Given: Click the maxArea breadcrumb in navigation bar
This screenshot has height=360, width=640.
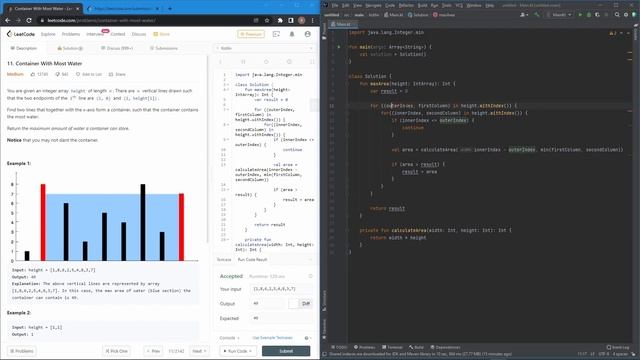Looking at the screenshot, I should coord(444,15).
